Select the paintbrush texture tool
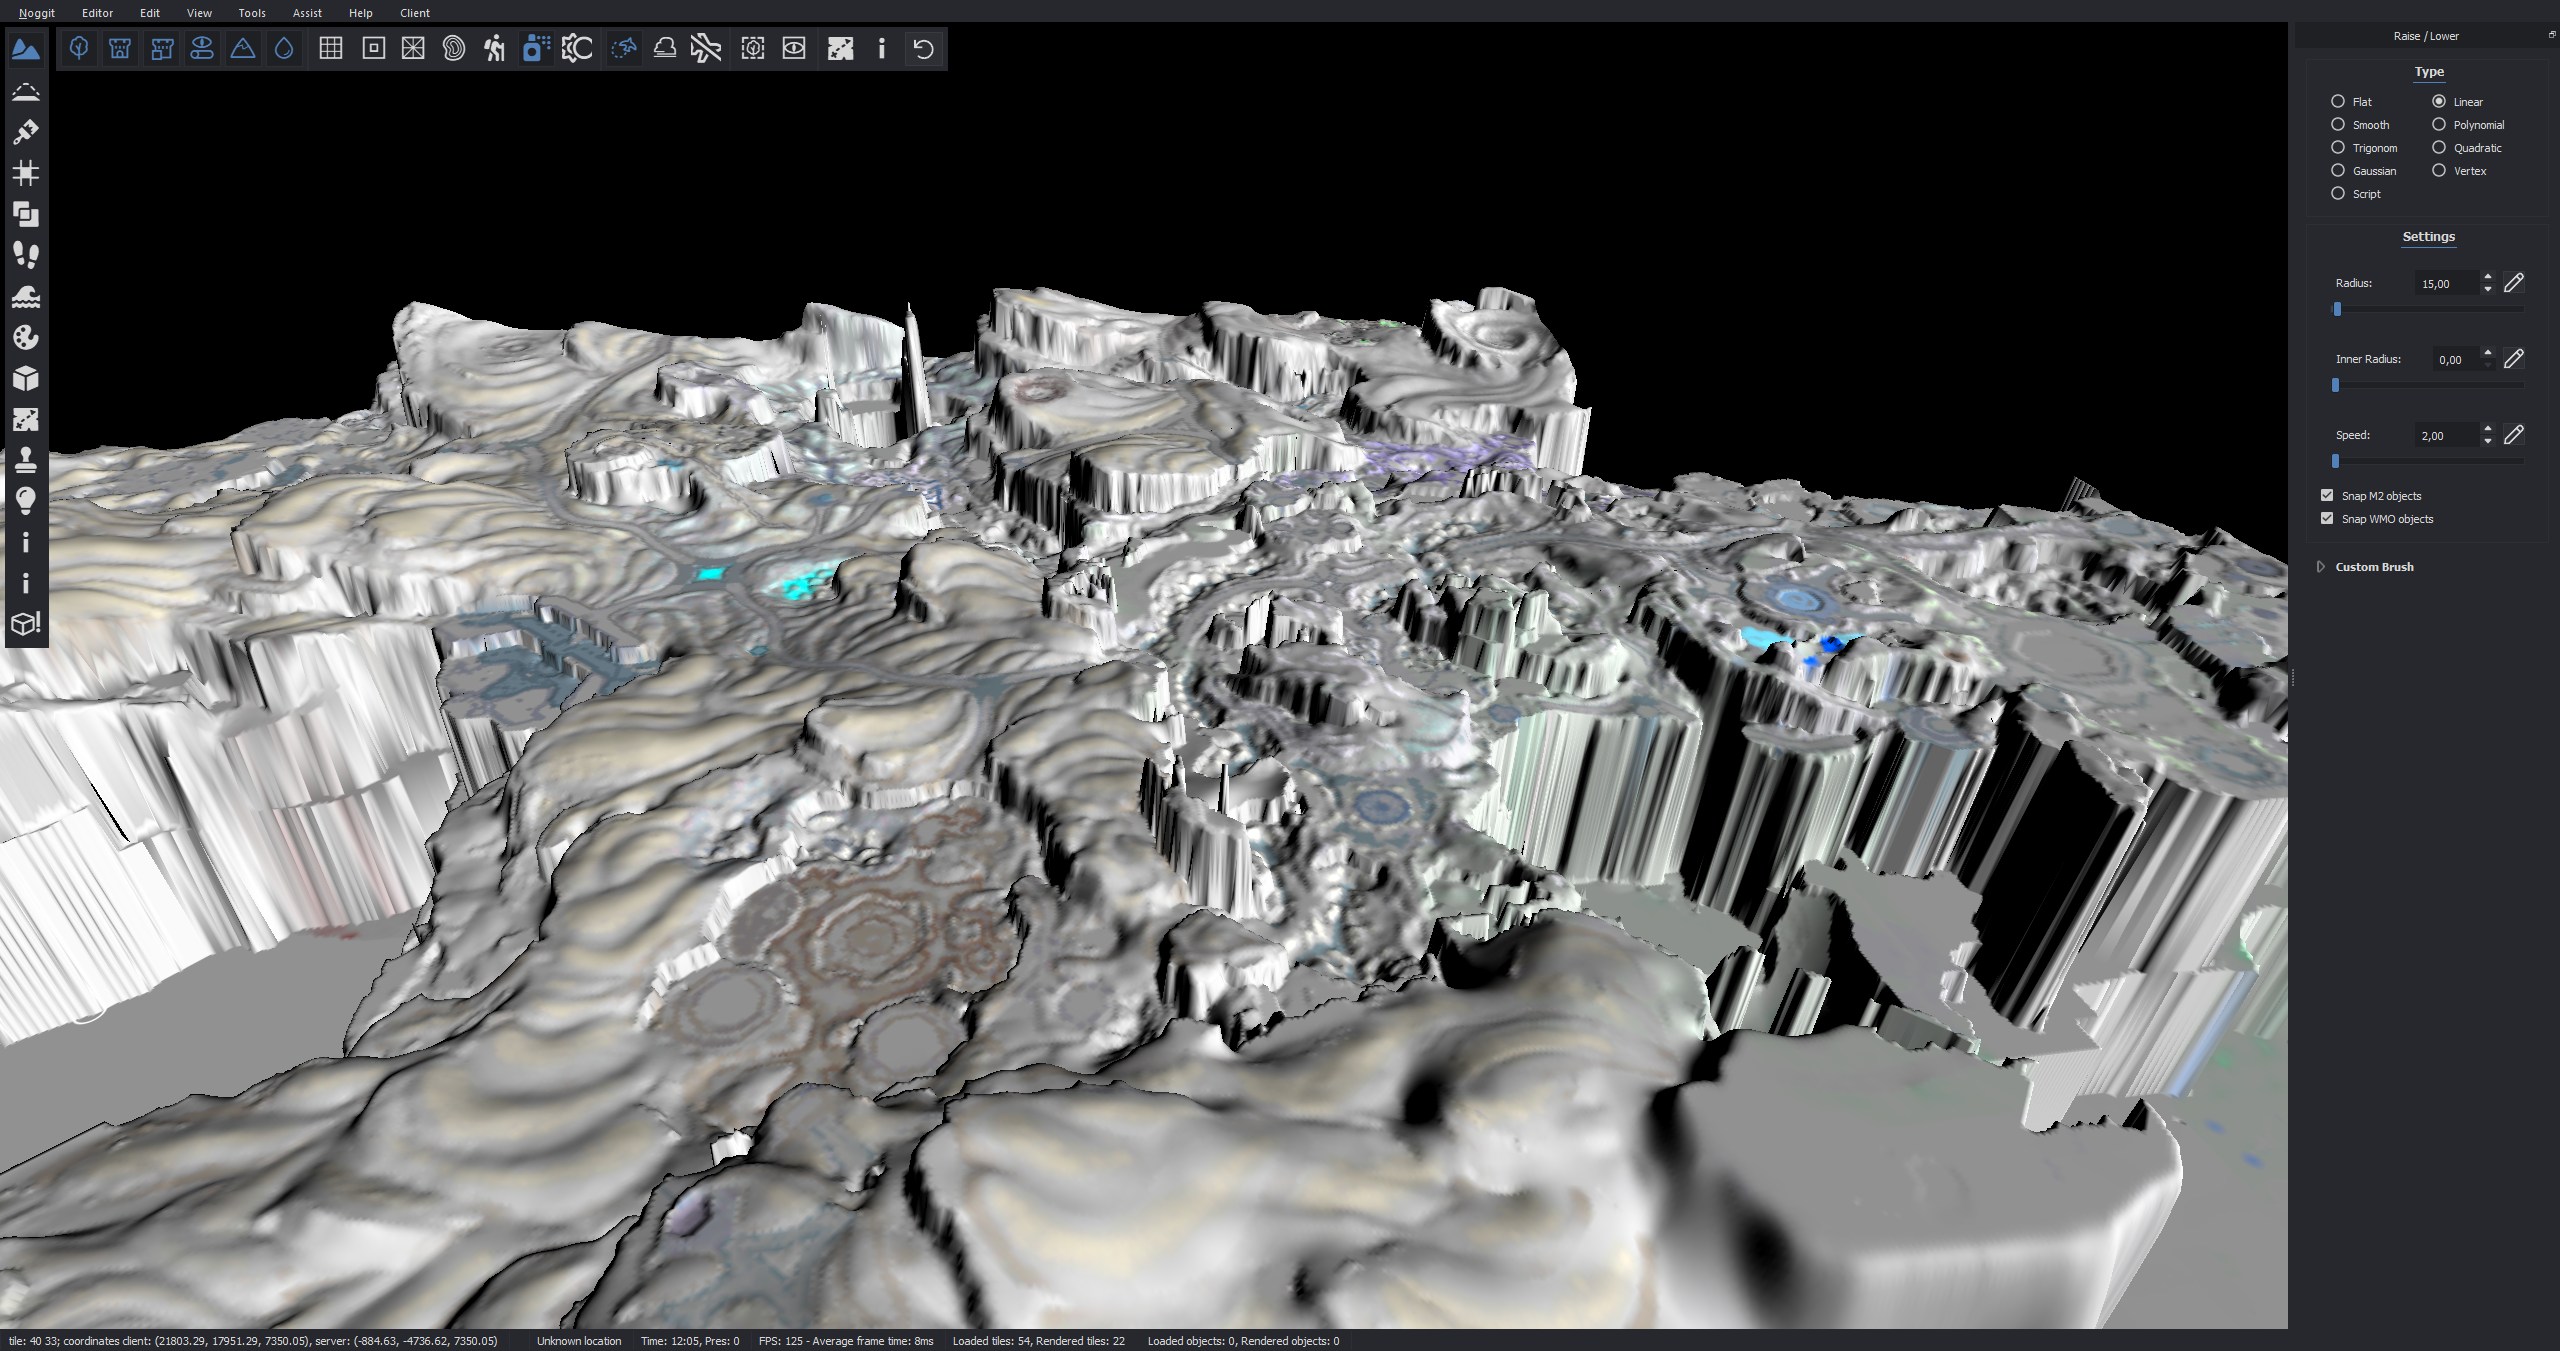Viewport: 2560px width, 1351px height. click(x=26, y=132)
